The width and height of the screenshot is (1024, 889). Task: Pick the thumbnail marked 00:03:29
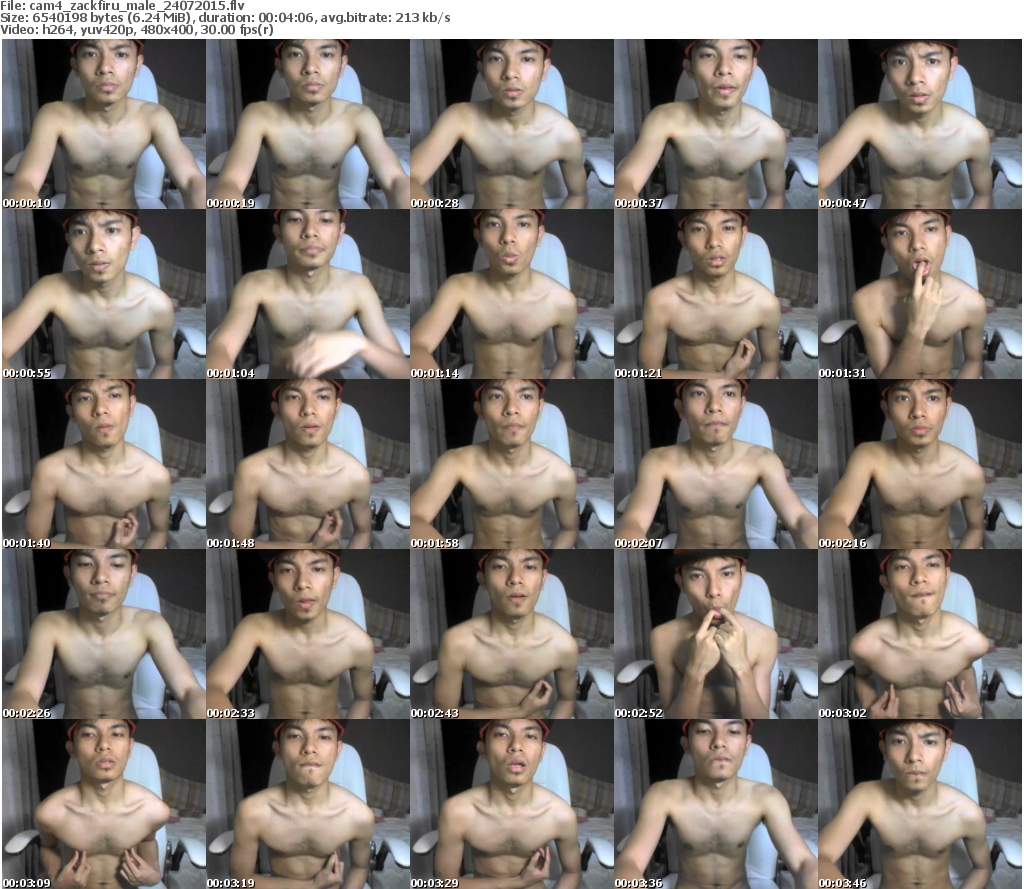(x=512, y=804)
